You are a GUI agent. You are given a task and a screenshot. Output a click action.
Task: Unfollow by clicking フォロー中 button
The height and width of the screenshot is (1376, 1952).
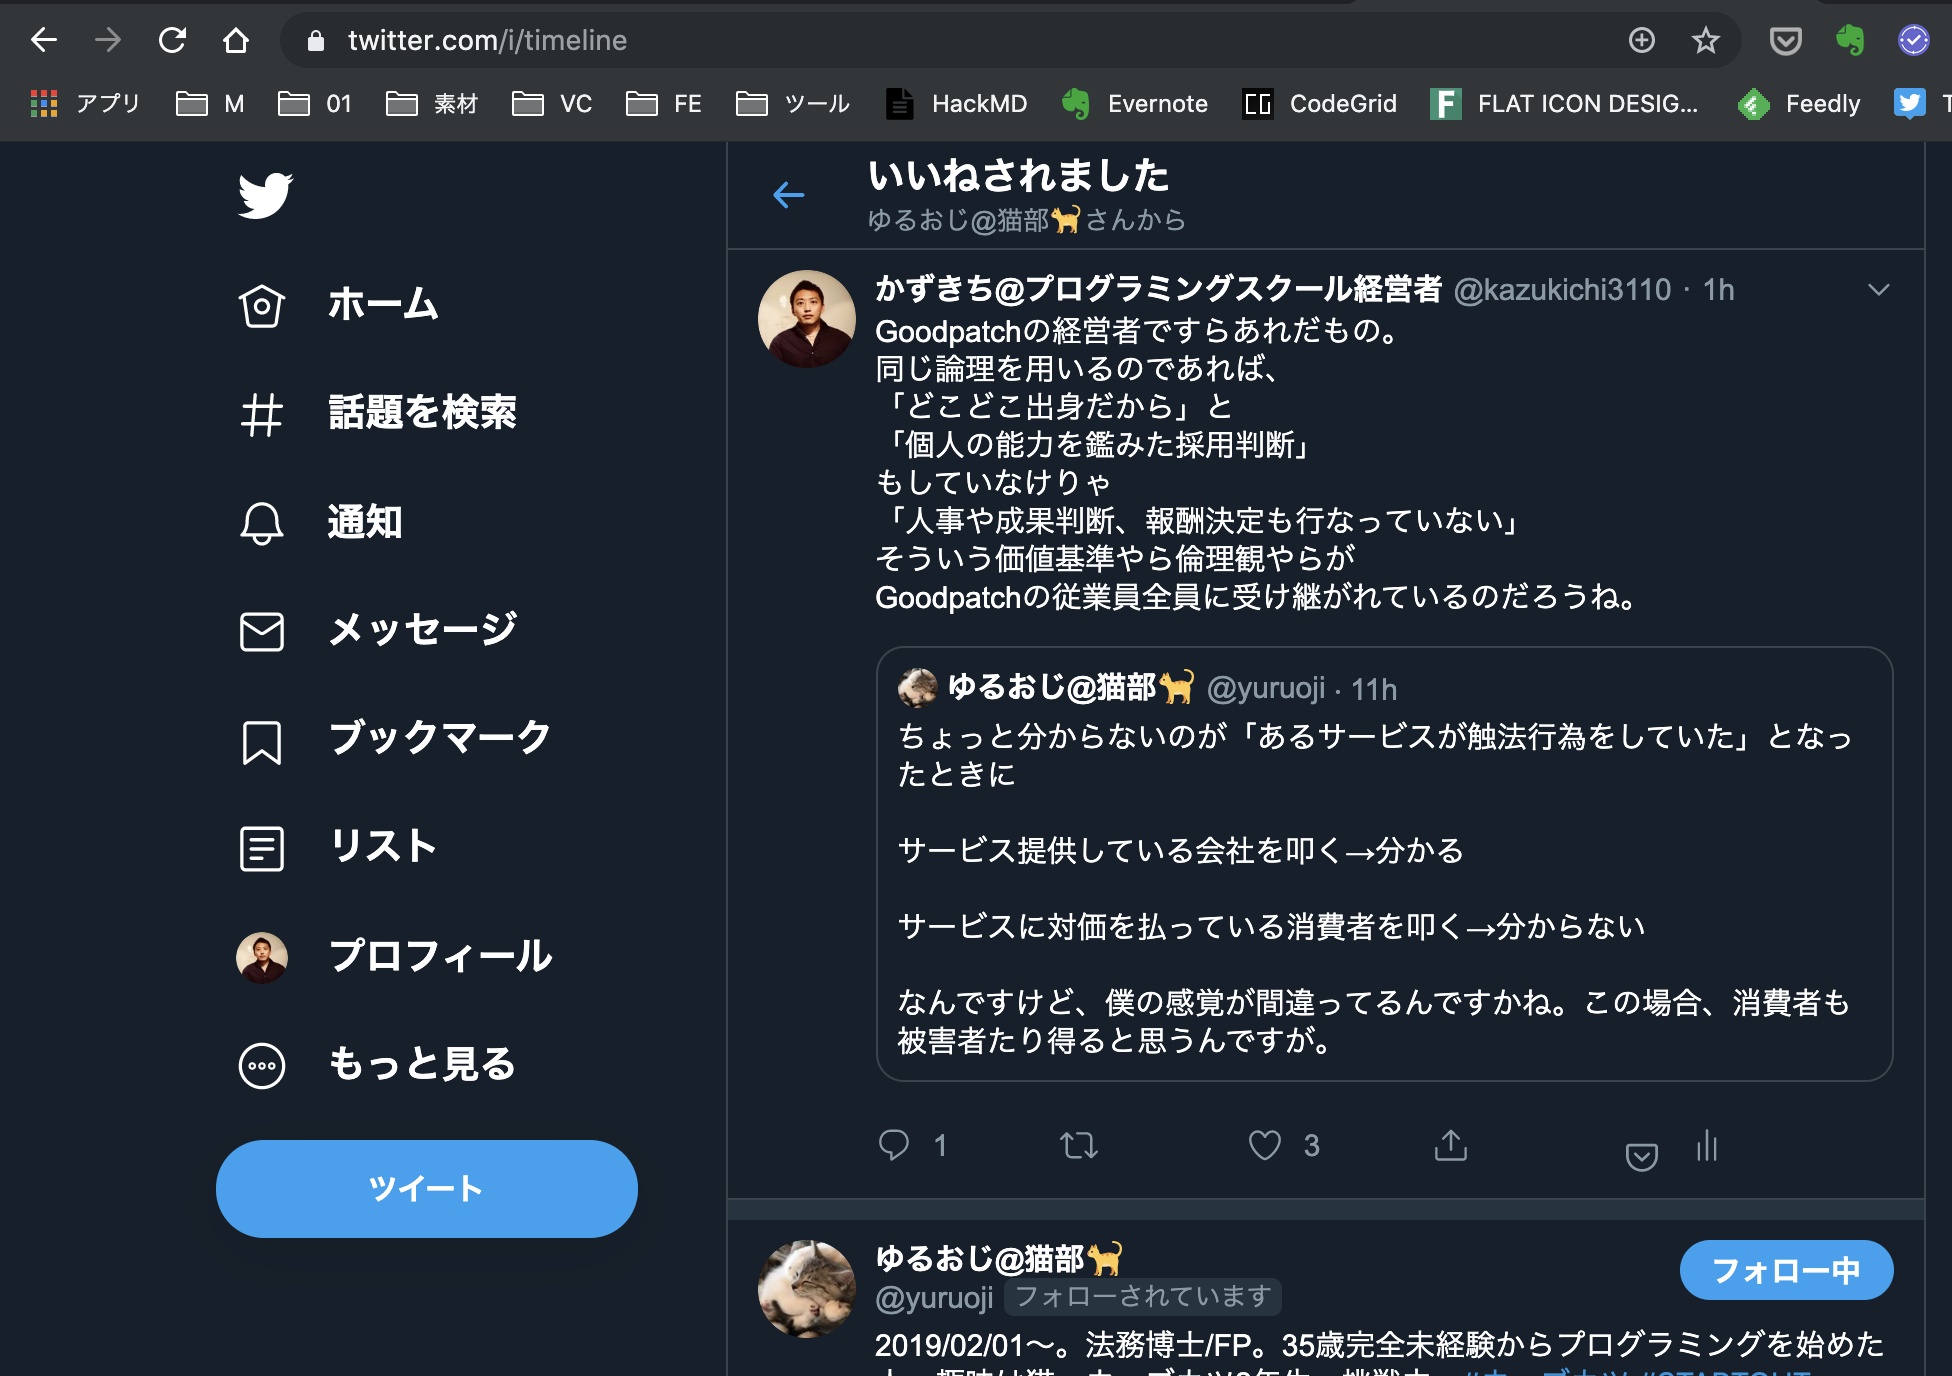(x=1786, y=1270)
